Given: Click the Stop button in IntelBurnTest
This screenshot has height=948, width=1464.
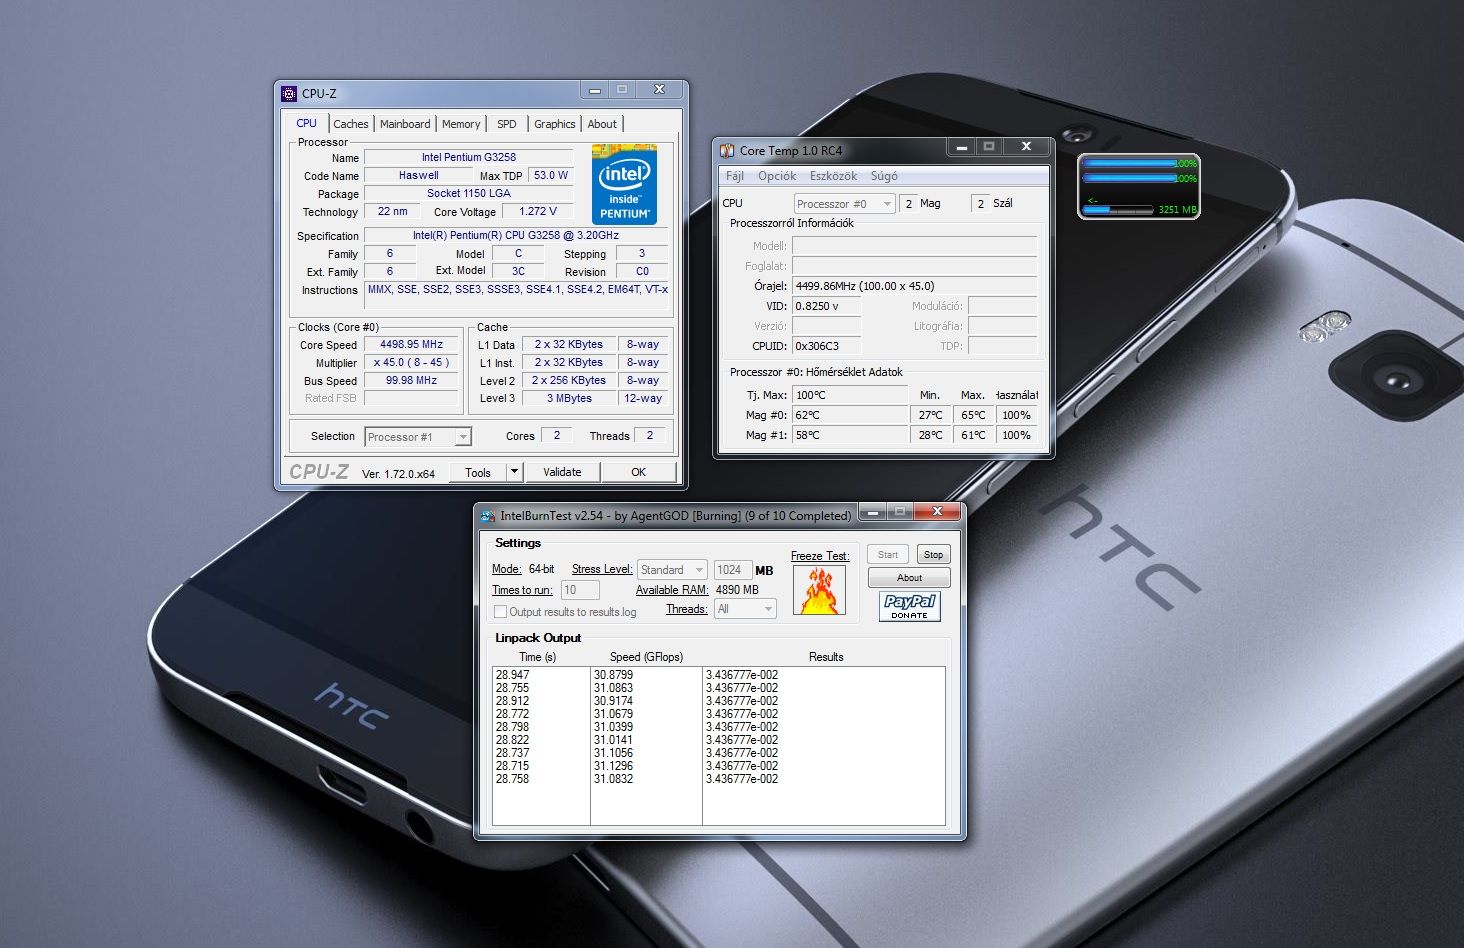Looking at the screenshot, I should pyautogui.click(x=933, y=554).
